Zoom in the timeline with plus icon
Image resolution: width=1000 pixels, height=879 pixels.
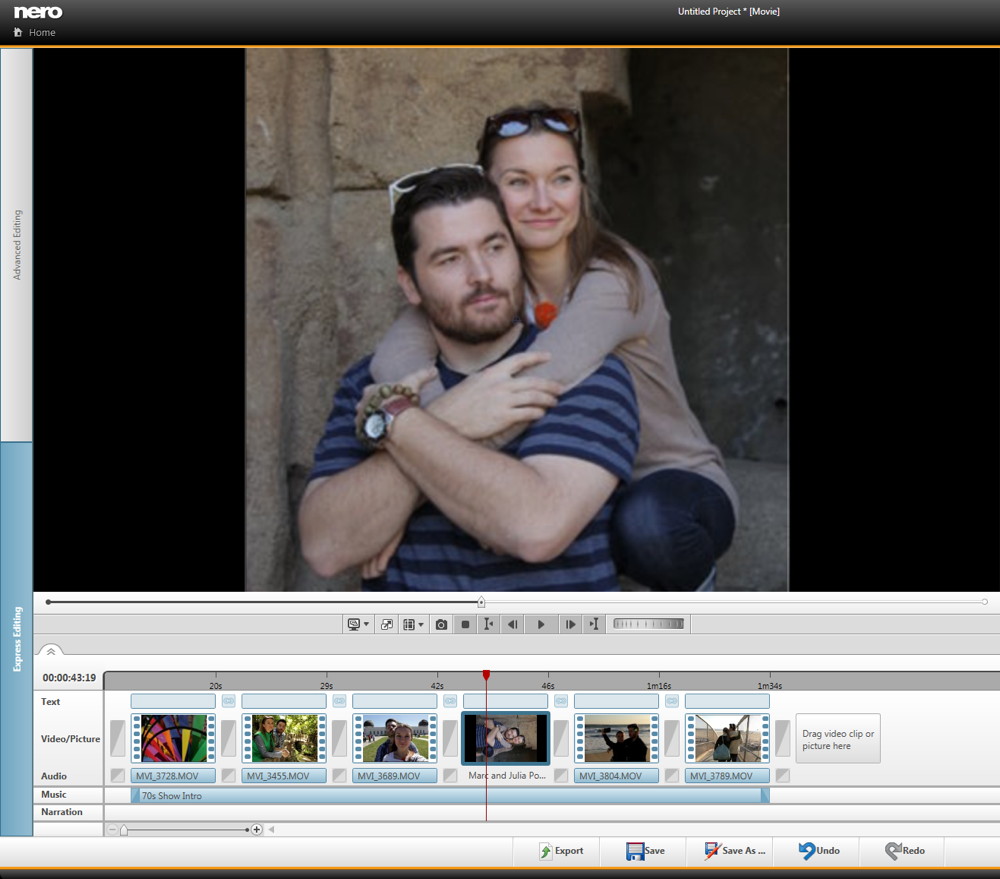[x=257, y=829]
